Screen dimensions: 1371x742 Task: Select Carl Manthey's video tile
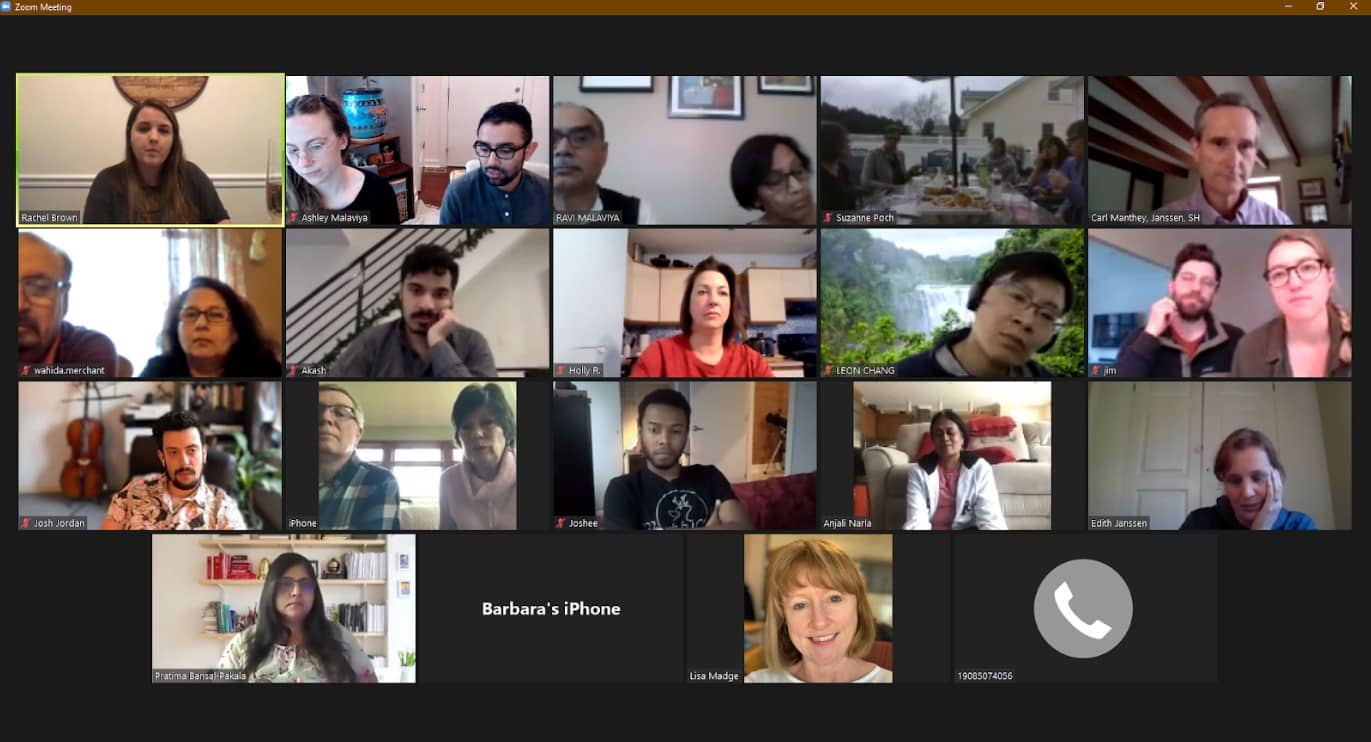pyautogui.click(x=1219, y=150)
